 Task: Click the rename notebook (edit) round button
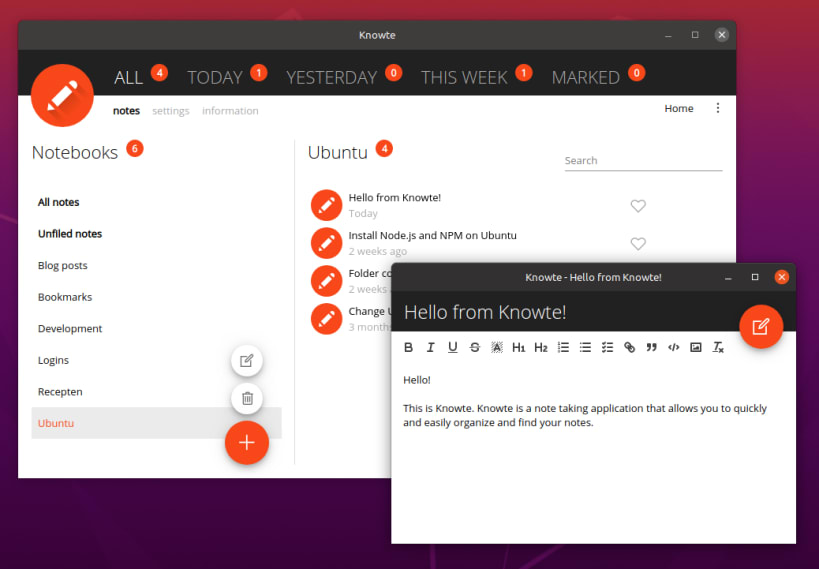[247, 361]
